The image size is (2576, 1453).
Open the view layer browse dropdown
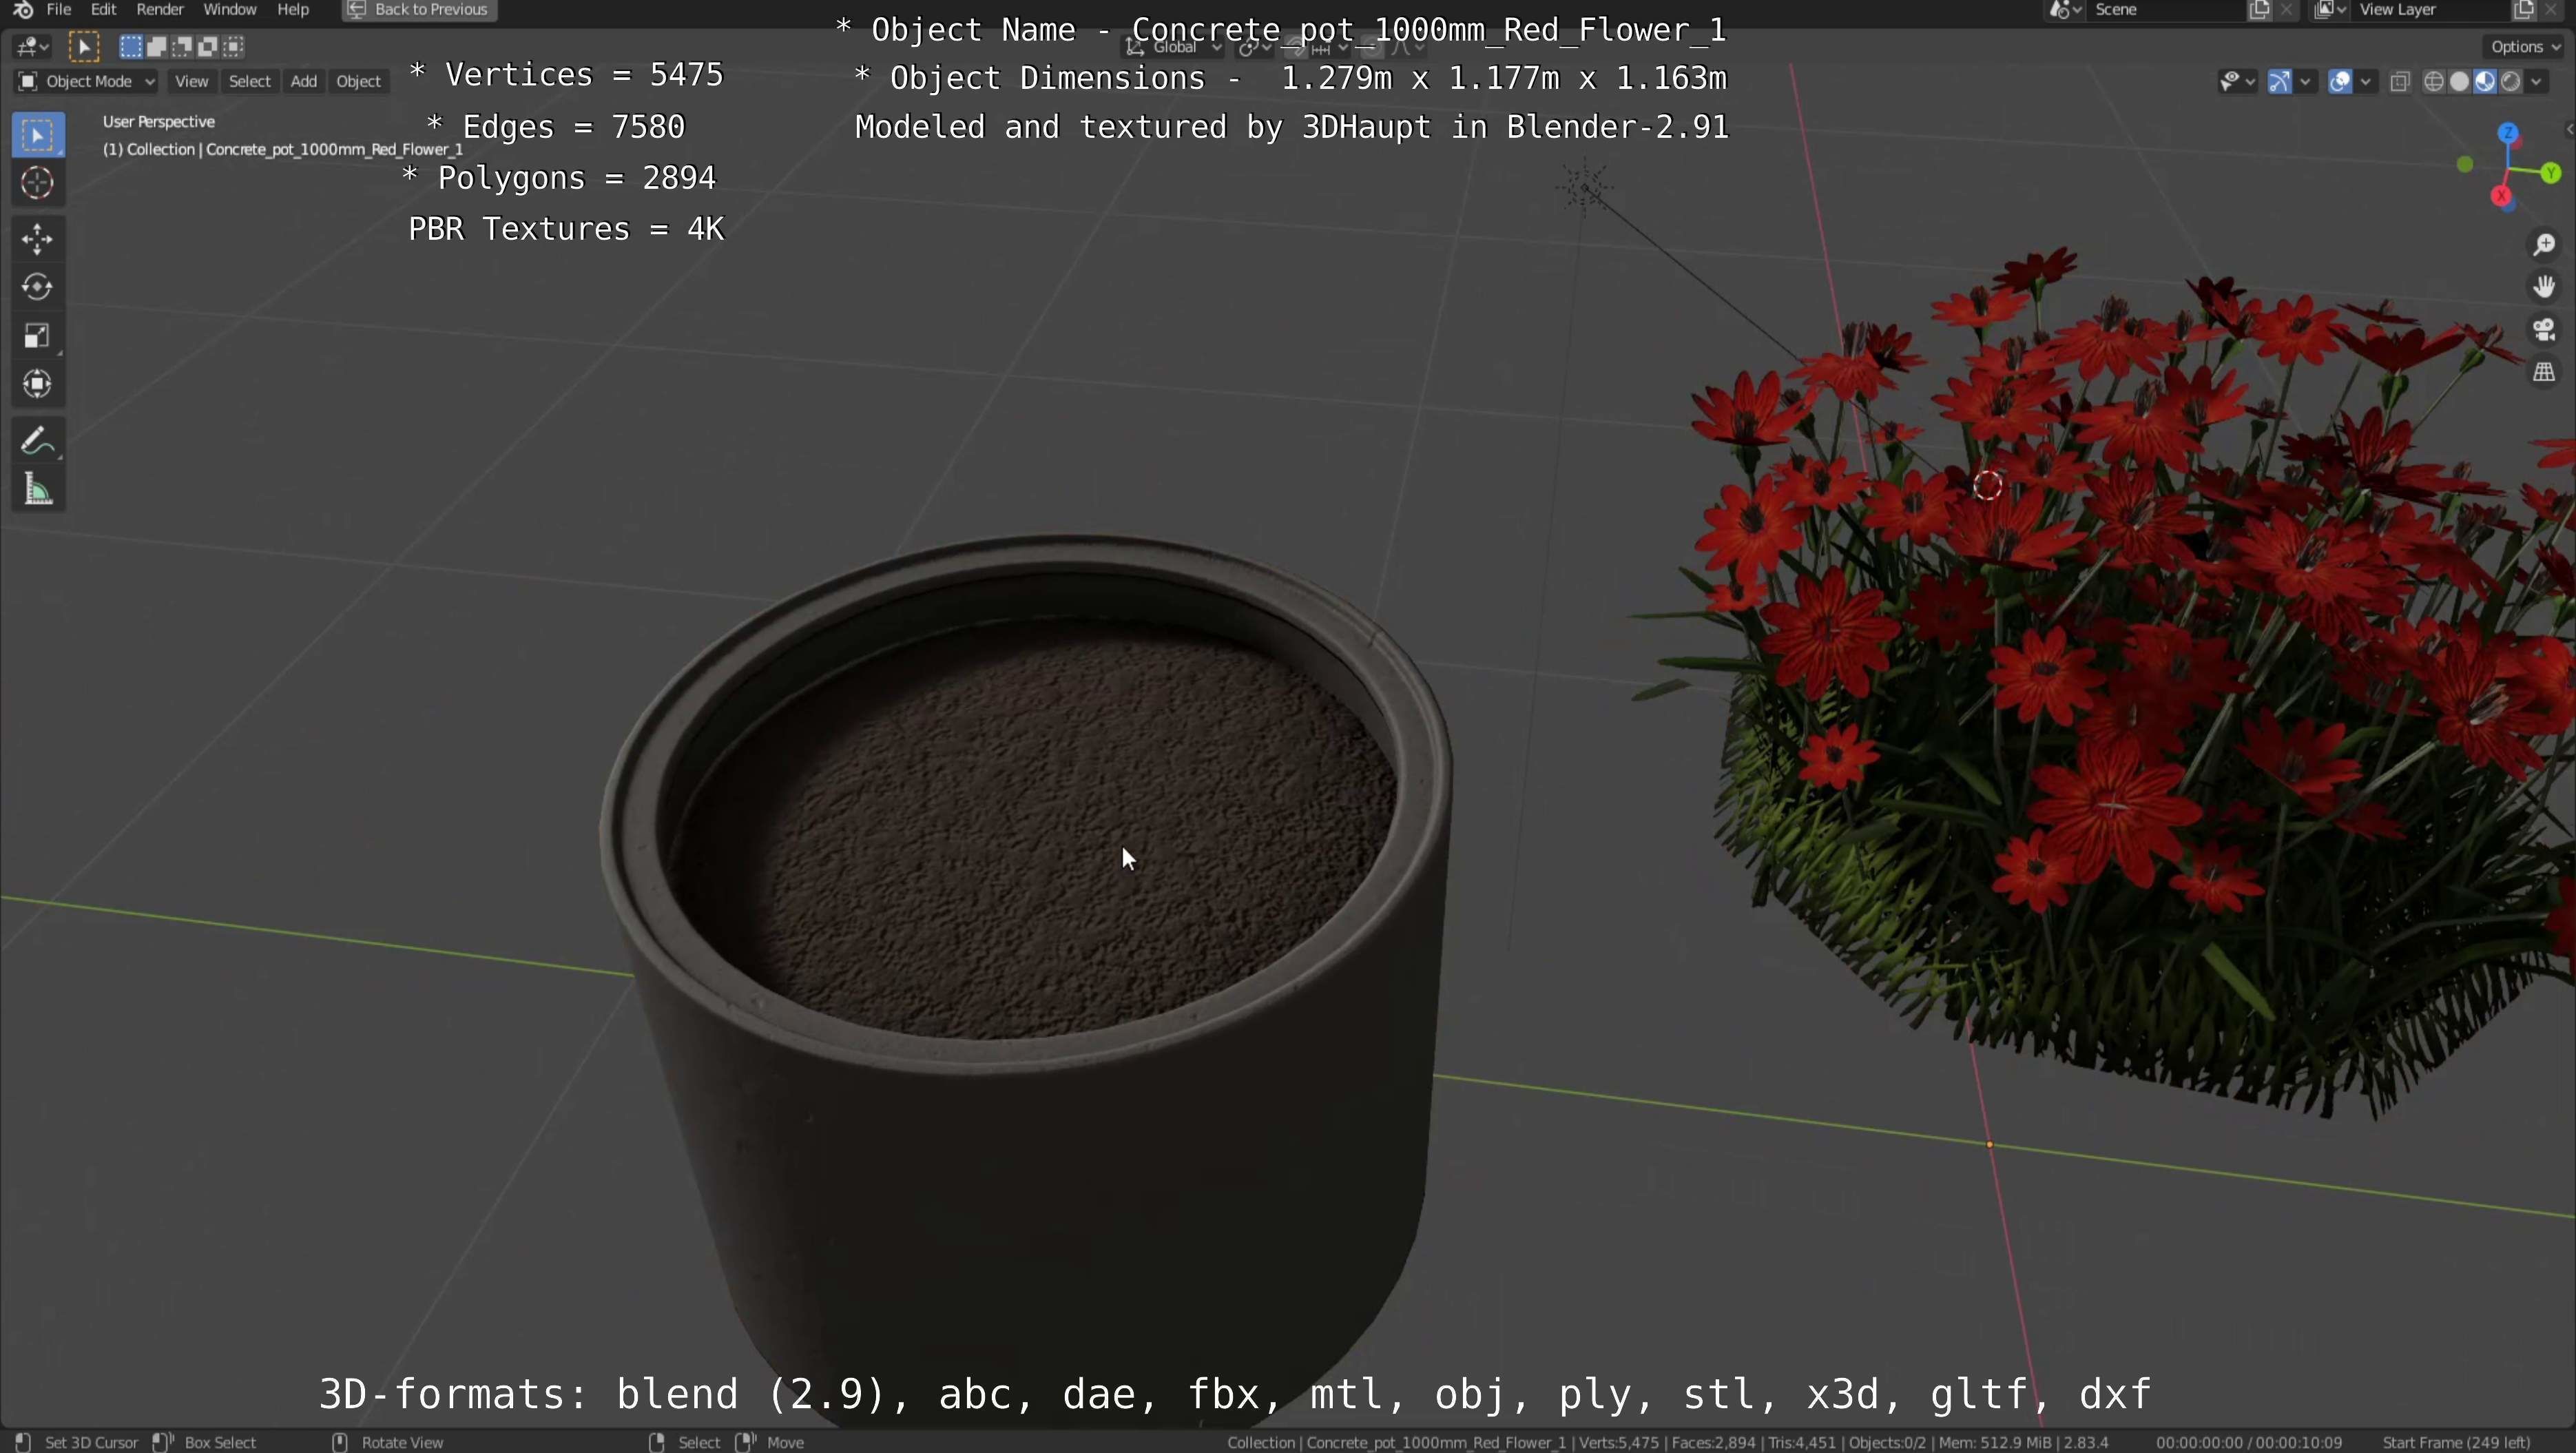point(2329,10)
